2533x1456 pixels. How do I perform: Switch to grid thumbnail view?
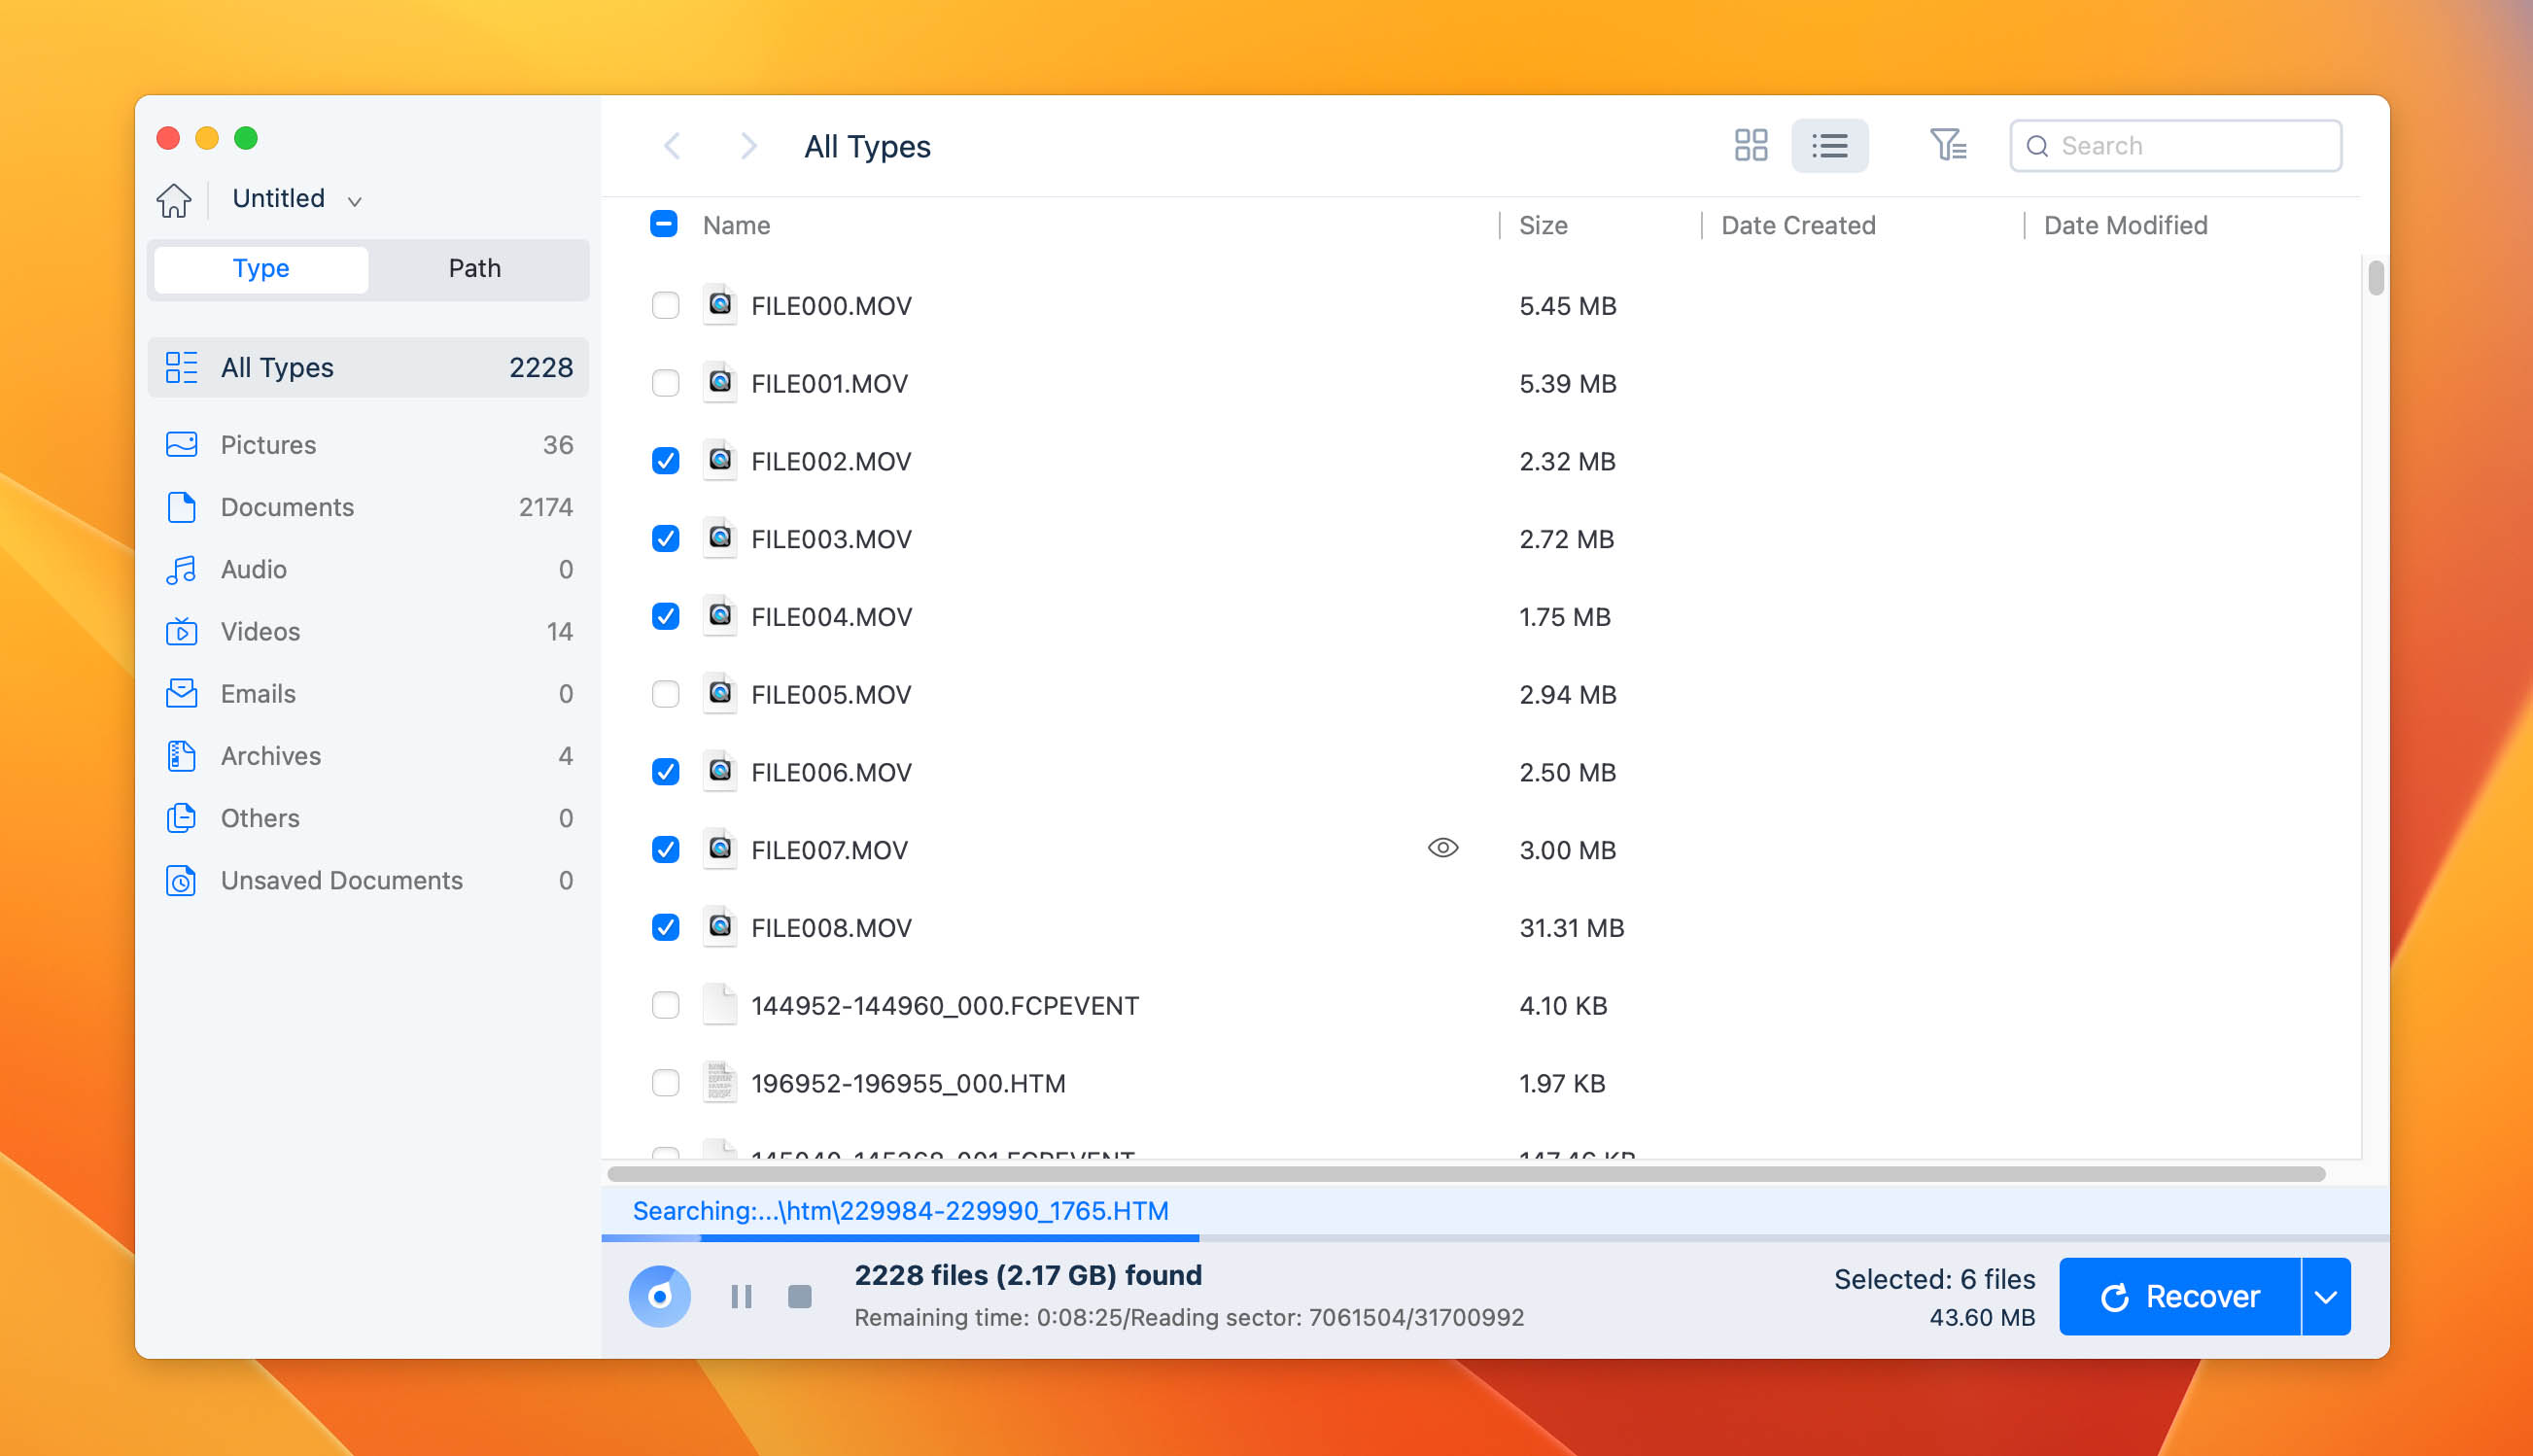coord(1751,146)
